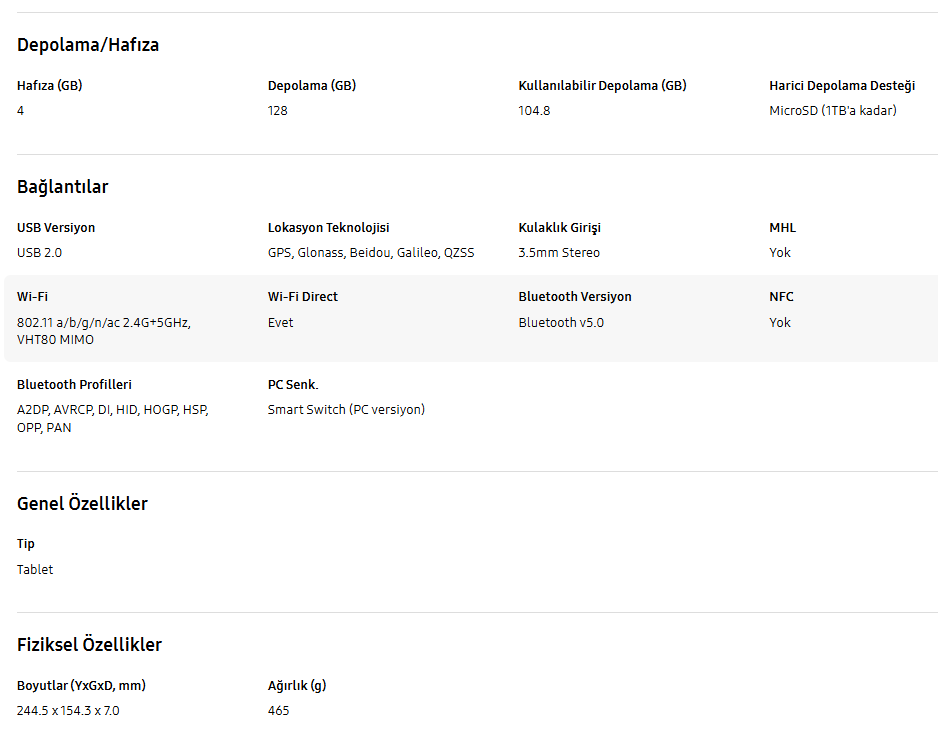The height and width of the screenshot is (745, 938).
Task: Click the Kullanılabilir Depolama (GB) label
Action: pyautogui.click(x=602, y=86)
